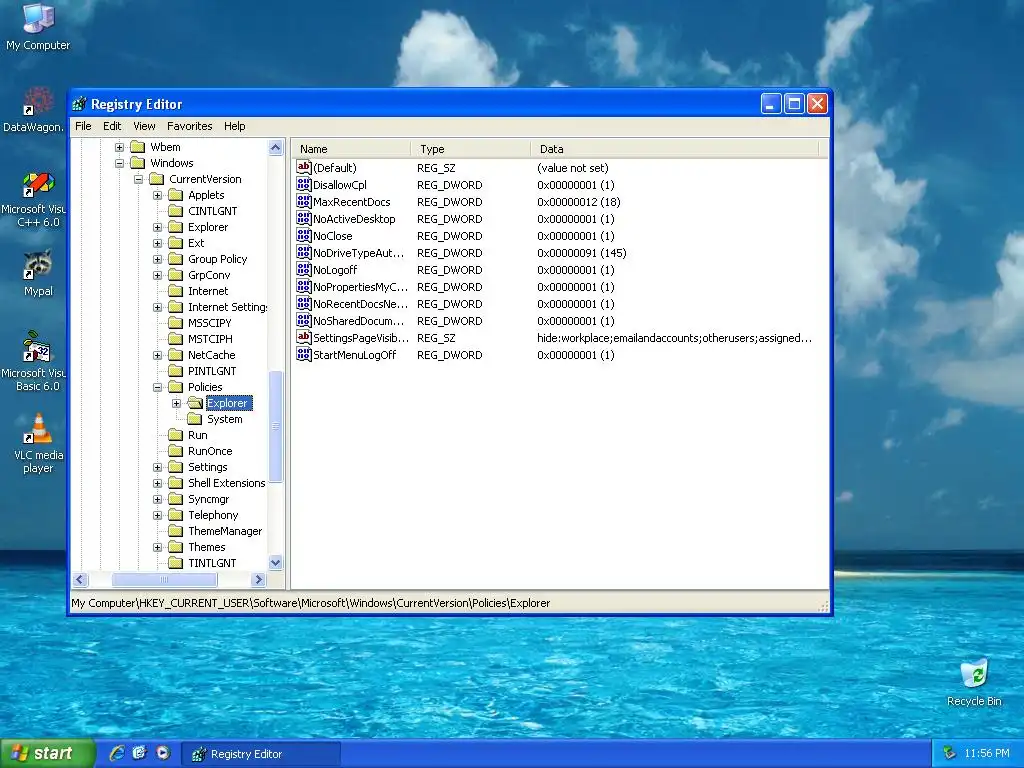The height and width of the screenshot is (768, 1024).
Task: Click the Group Policy folder icon
Action: 176,259
